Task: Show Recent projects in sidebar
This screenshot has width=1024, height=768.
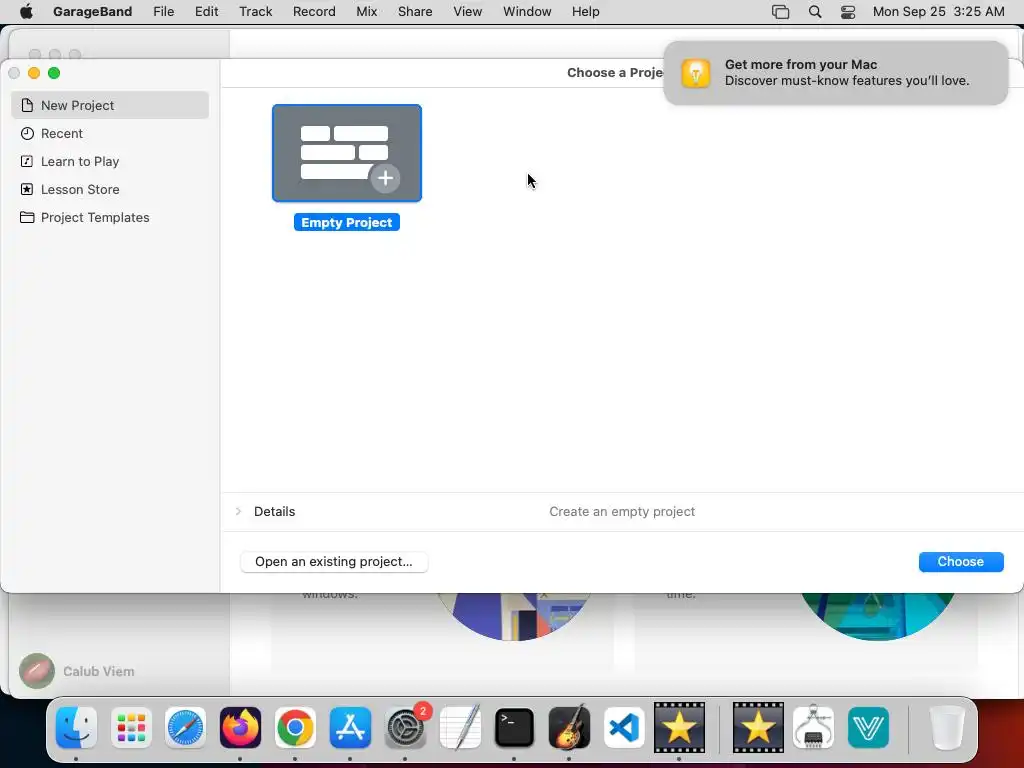Action: pos(110,133)
